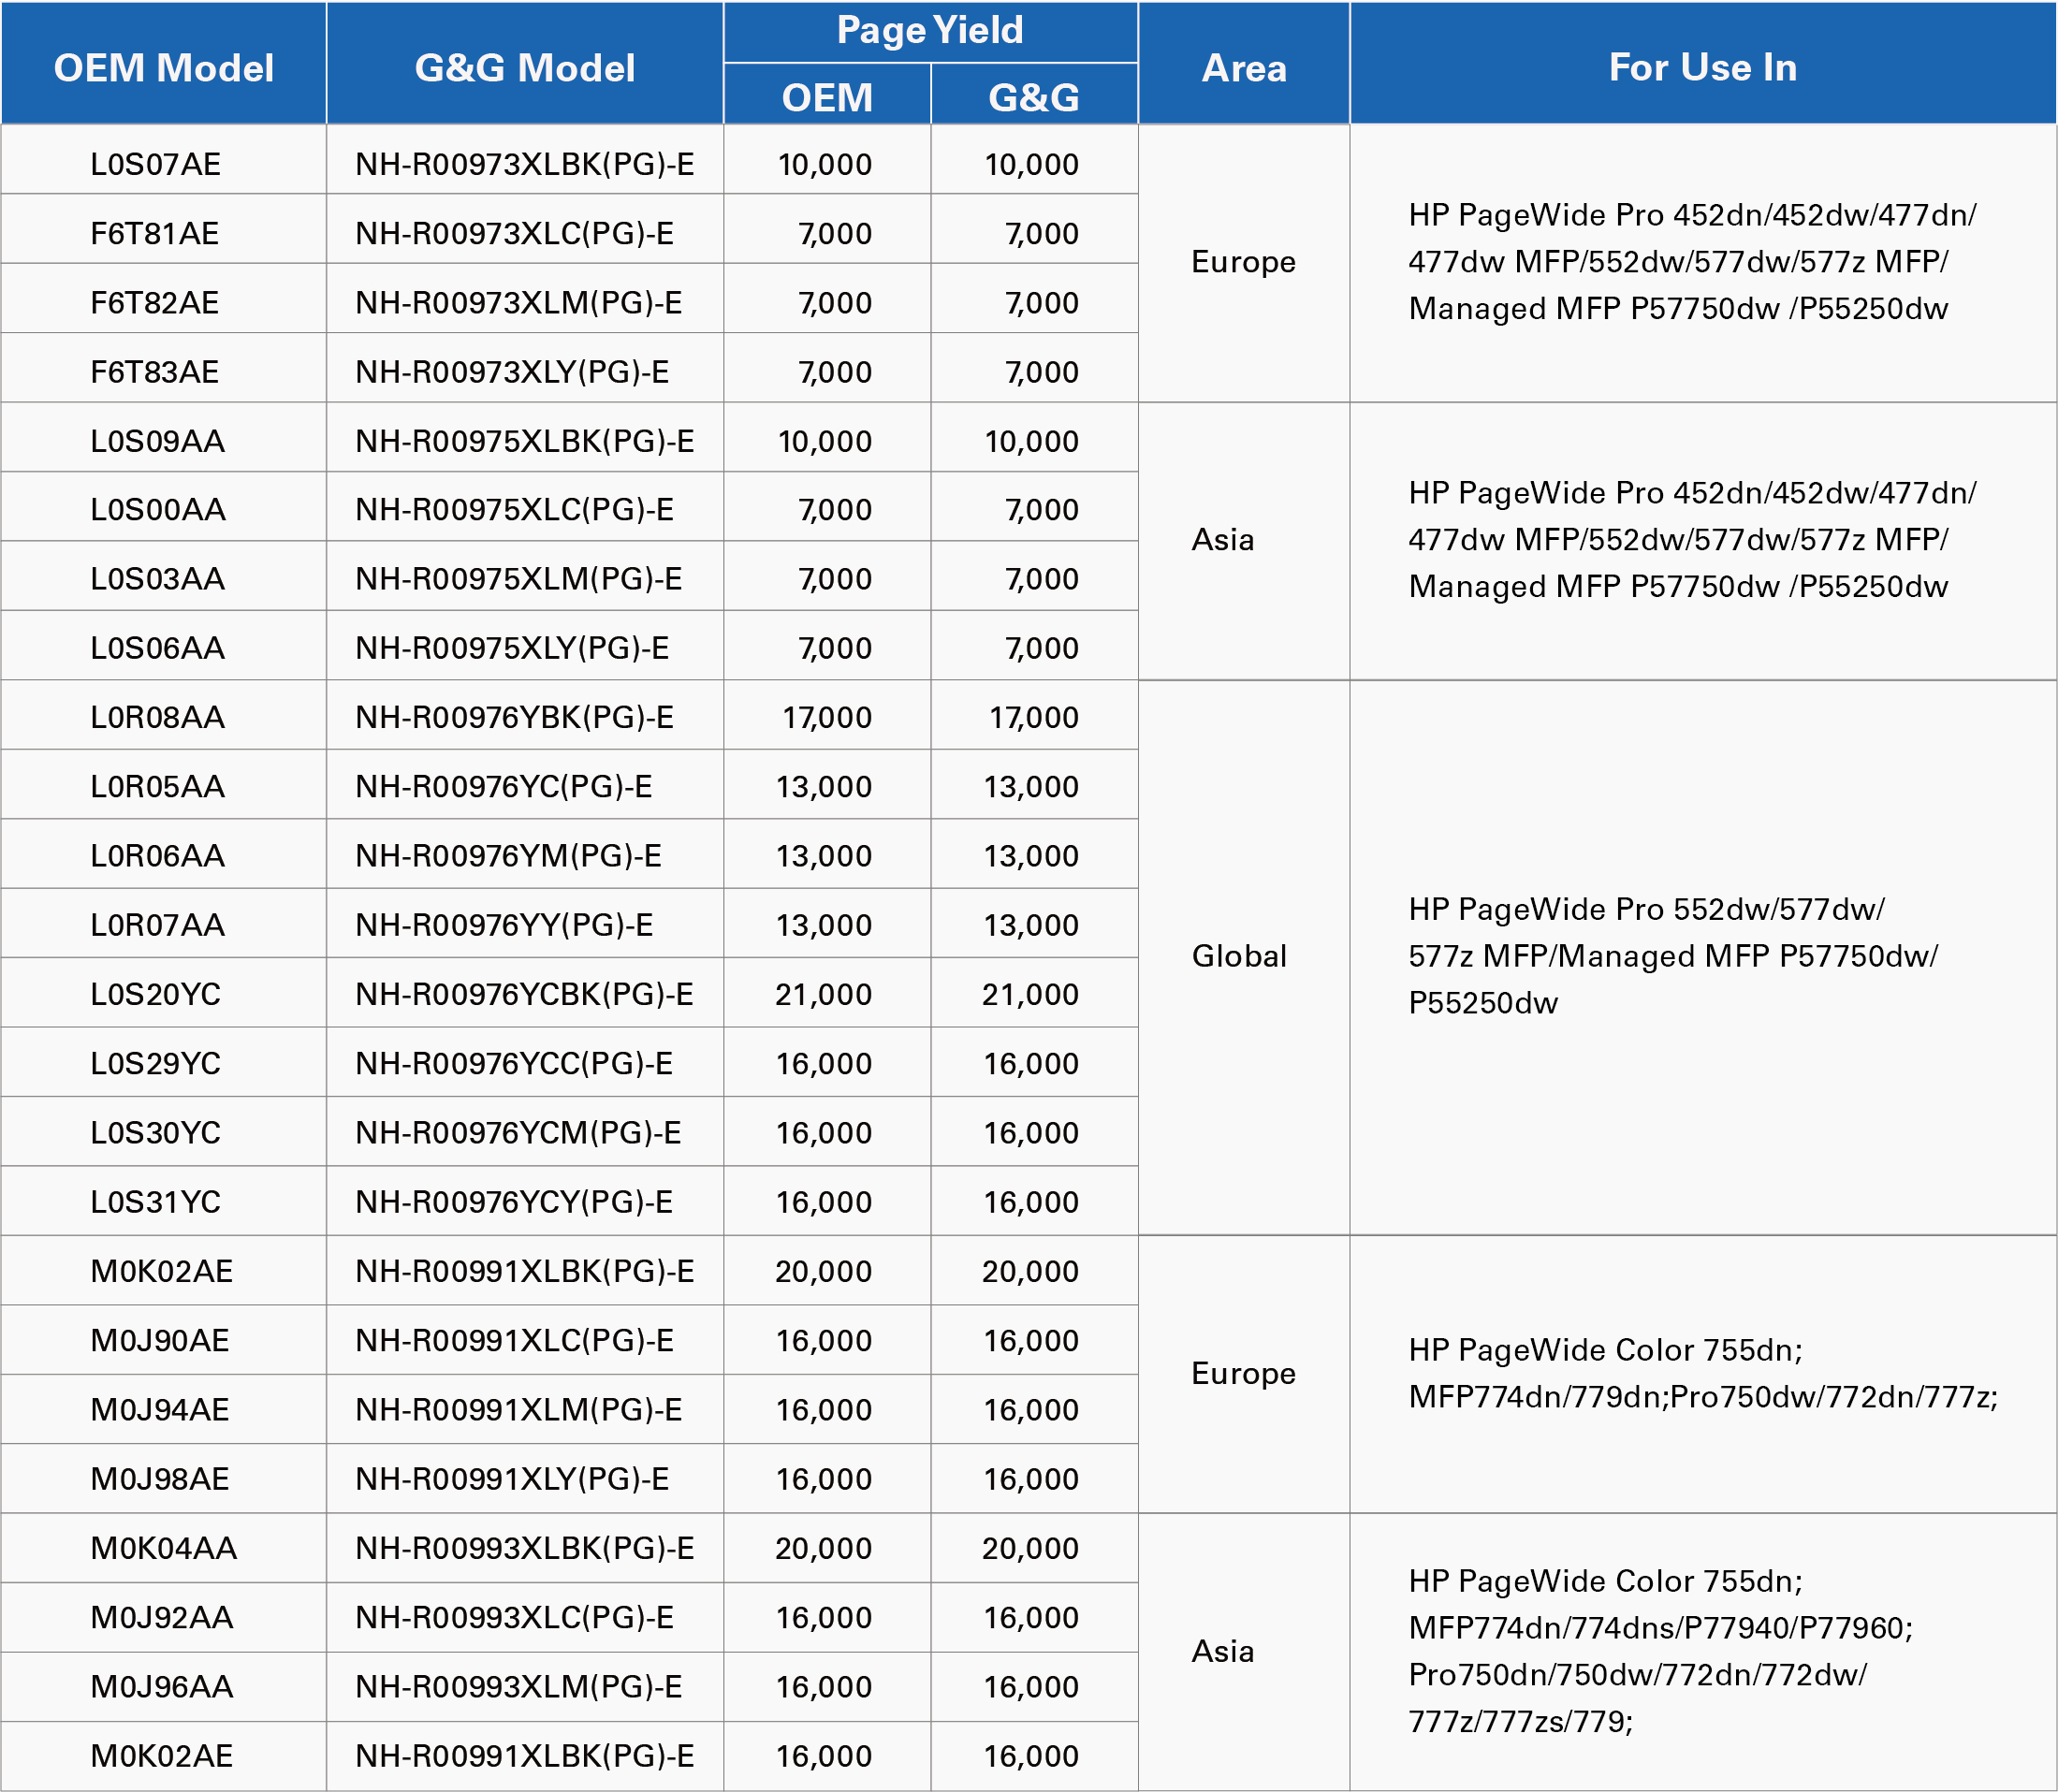2058x1792 pixels.
Task: Pick the M0J96AA OEM model cell
Action: coord(163,1685)
